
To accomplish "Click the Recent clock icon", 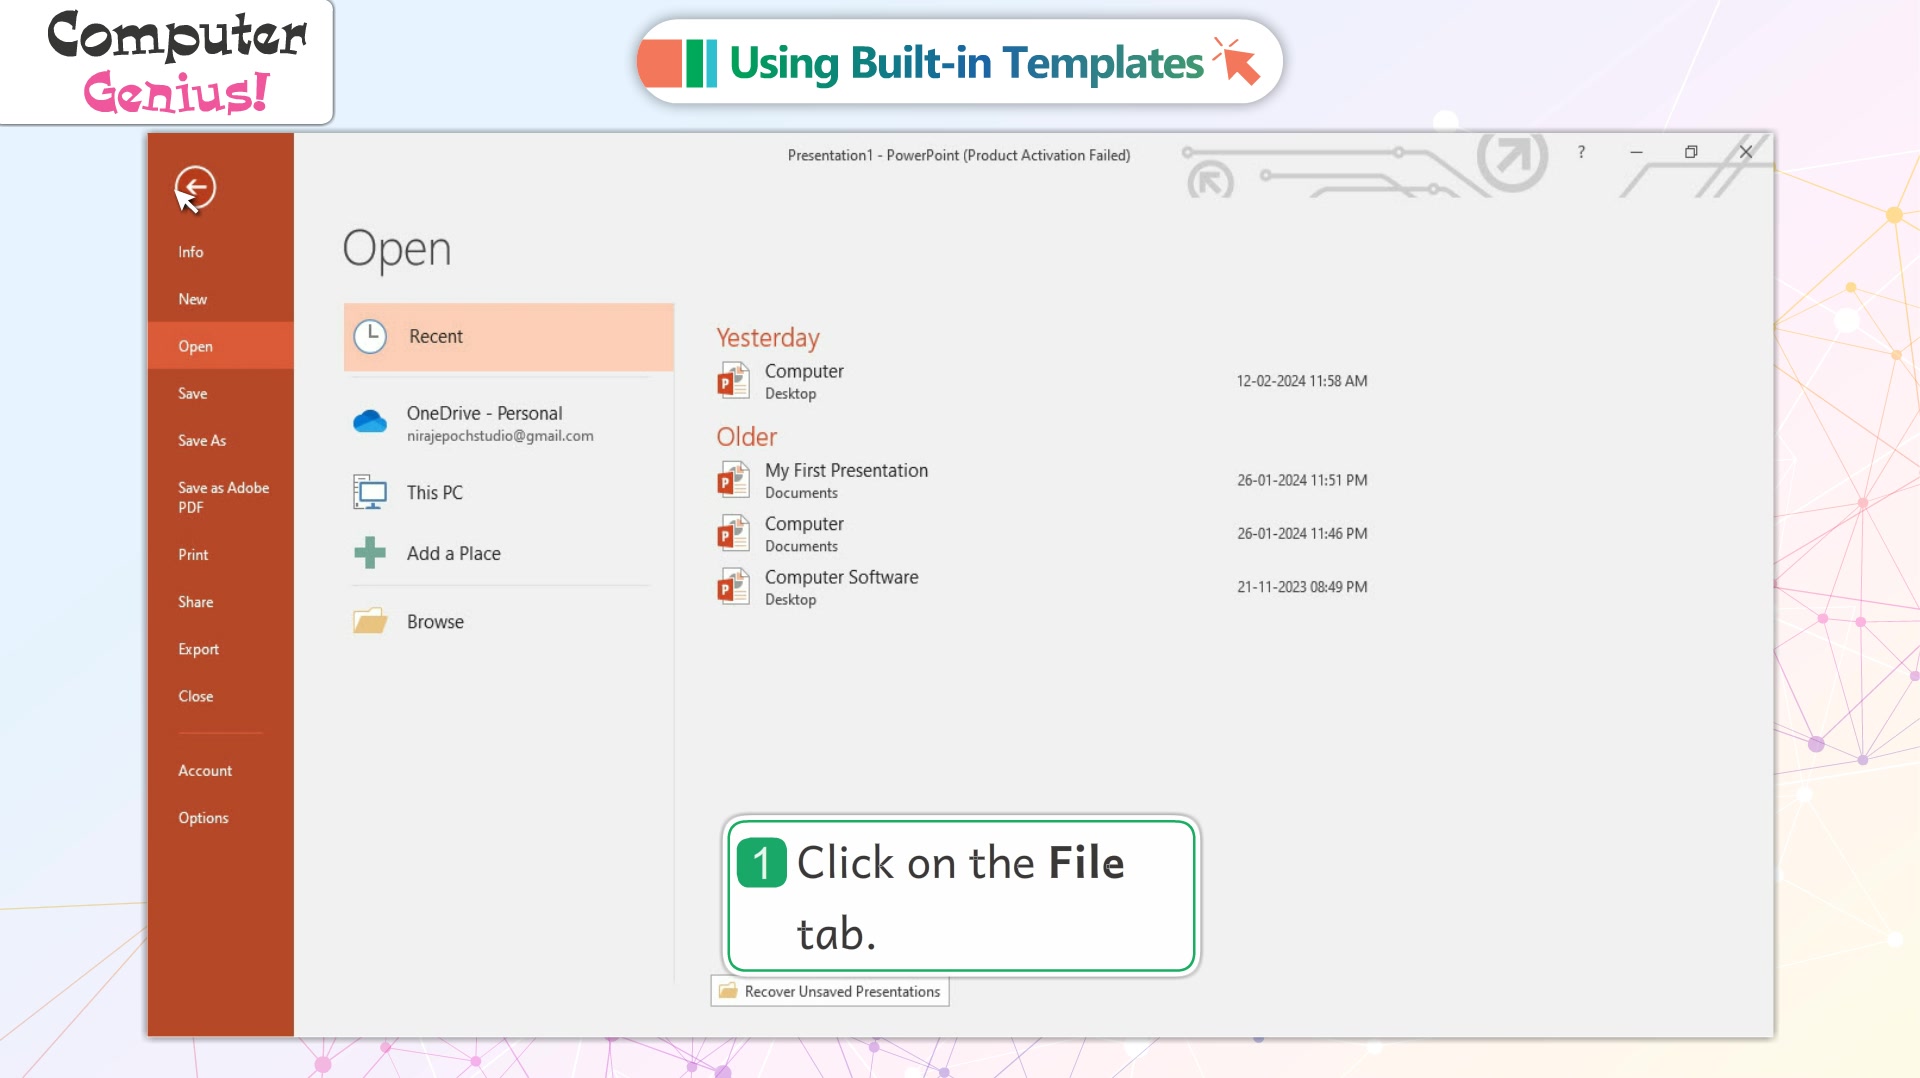I will [370, 337].
